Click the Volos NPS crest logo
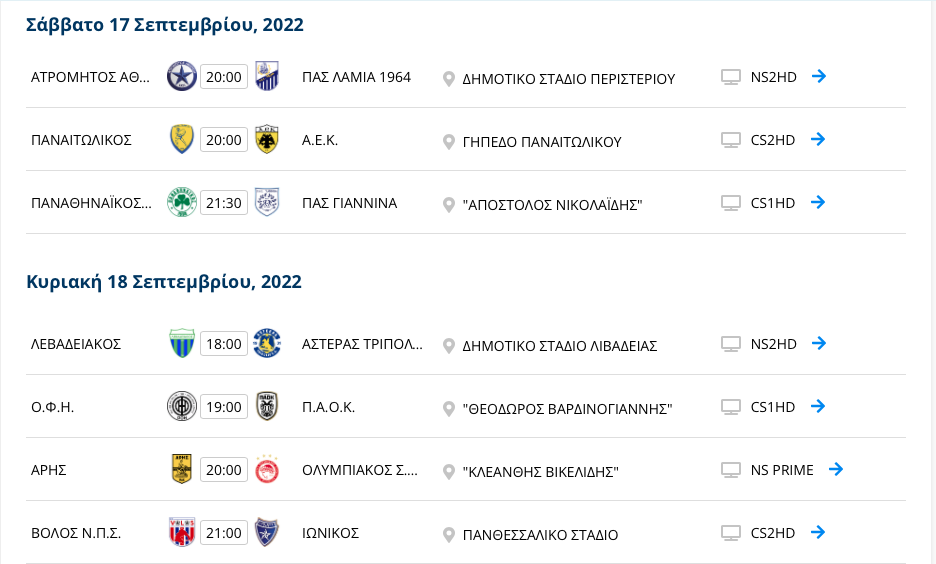Image resolution: width=936 pixels, height=564 pixels. (x=181, y=532)
